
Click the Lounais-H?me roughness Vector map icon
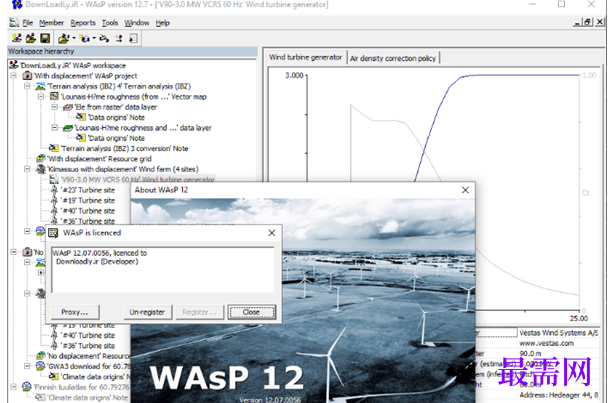pyautogui.click(x=54, y=96)
